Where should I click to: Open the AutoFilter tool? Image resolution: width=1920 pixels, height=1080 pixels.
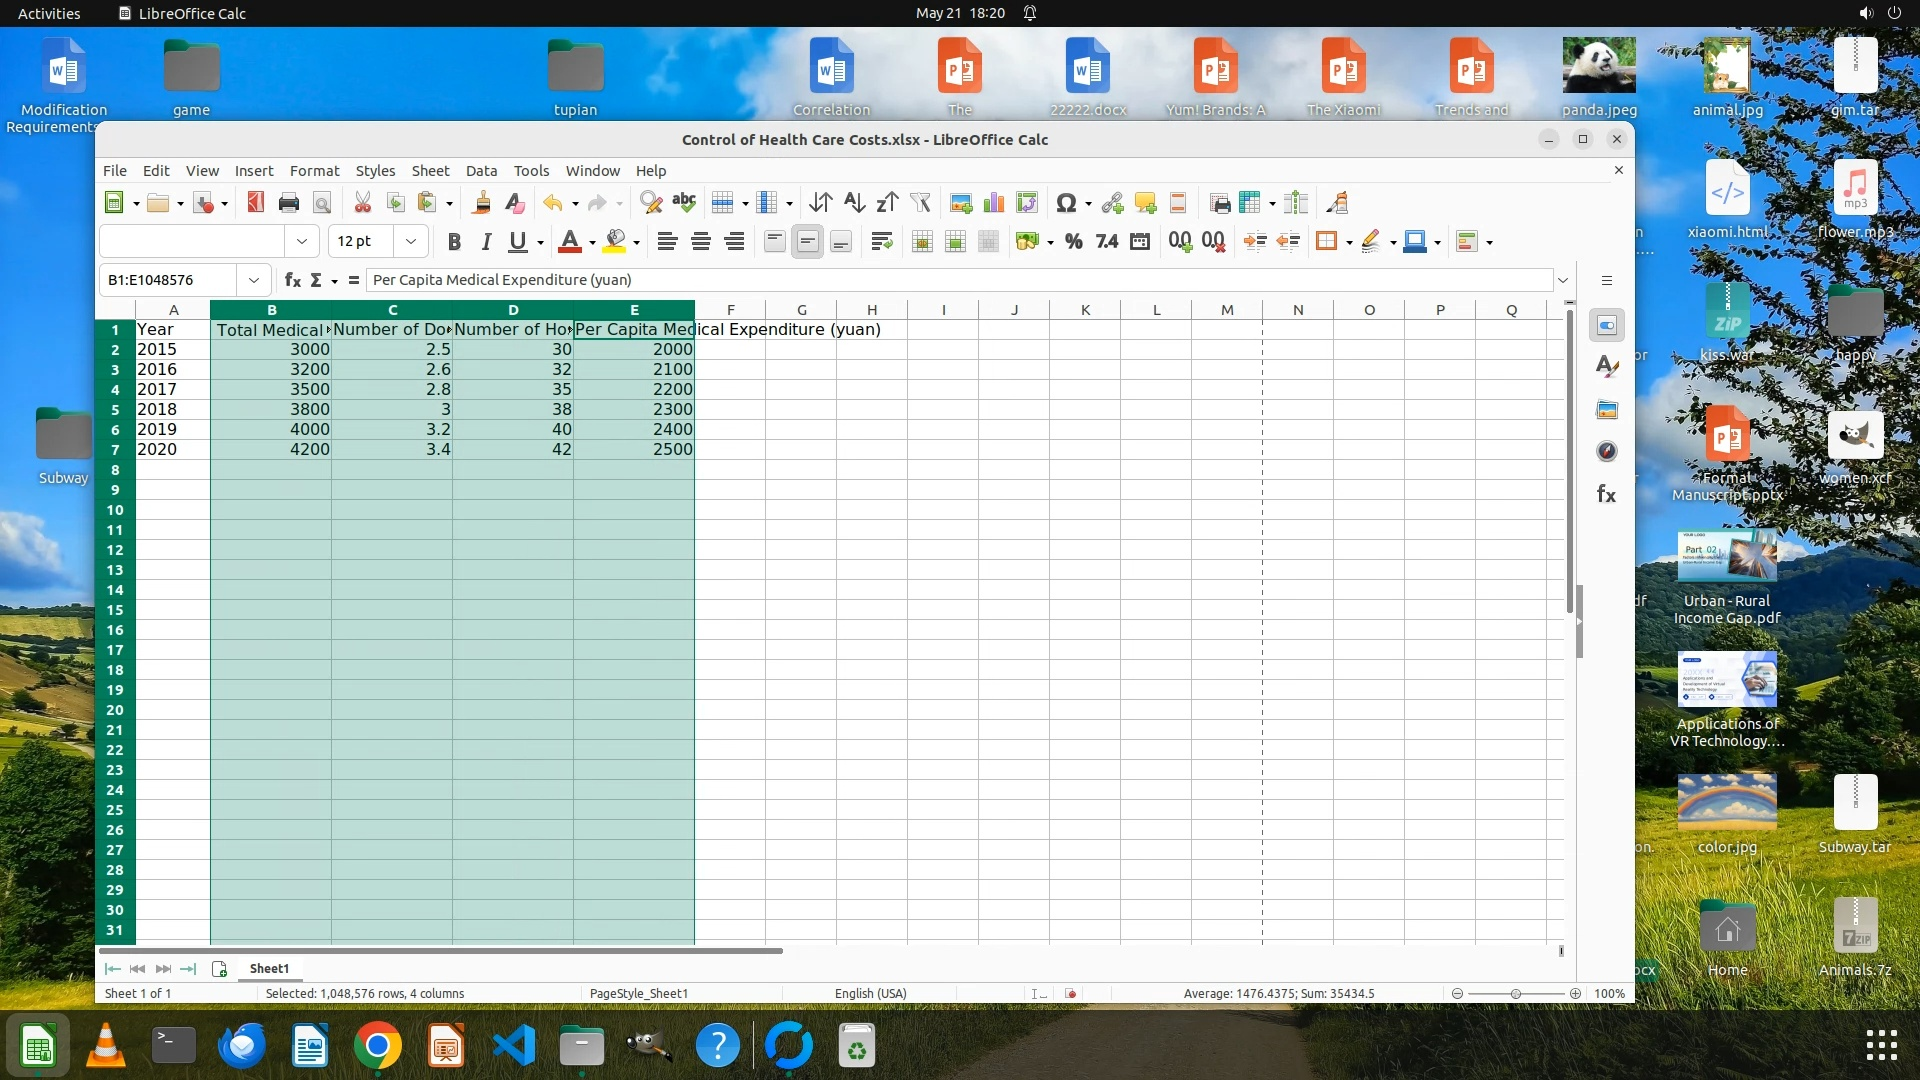pyautogui.click(x=920, y=204)
